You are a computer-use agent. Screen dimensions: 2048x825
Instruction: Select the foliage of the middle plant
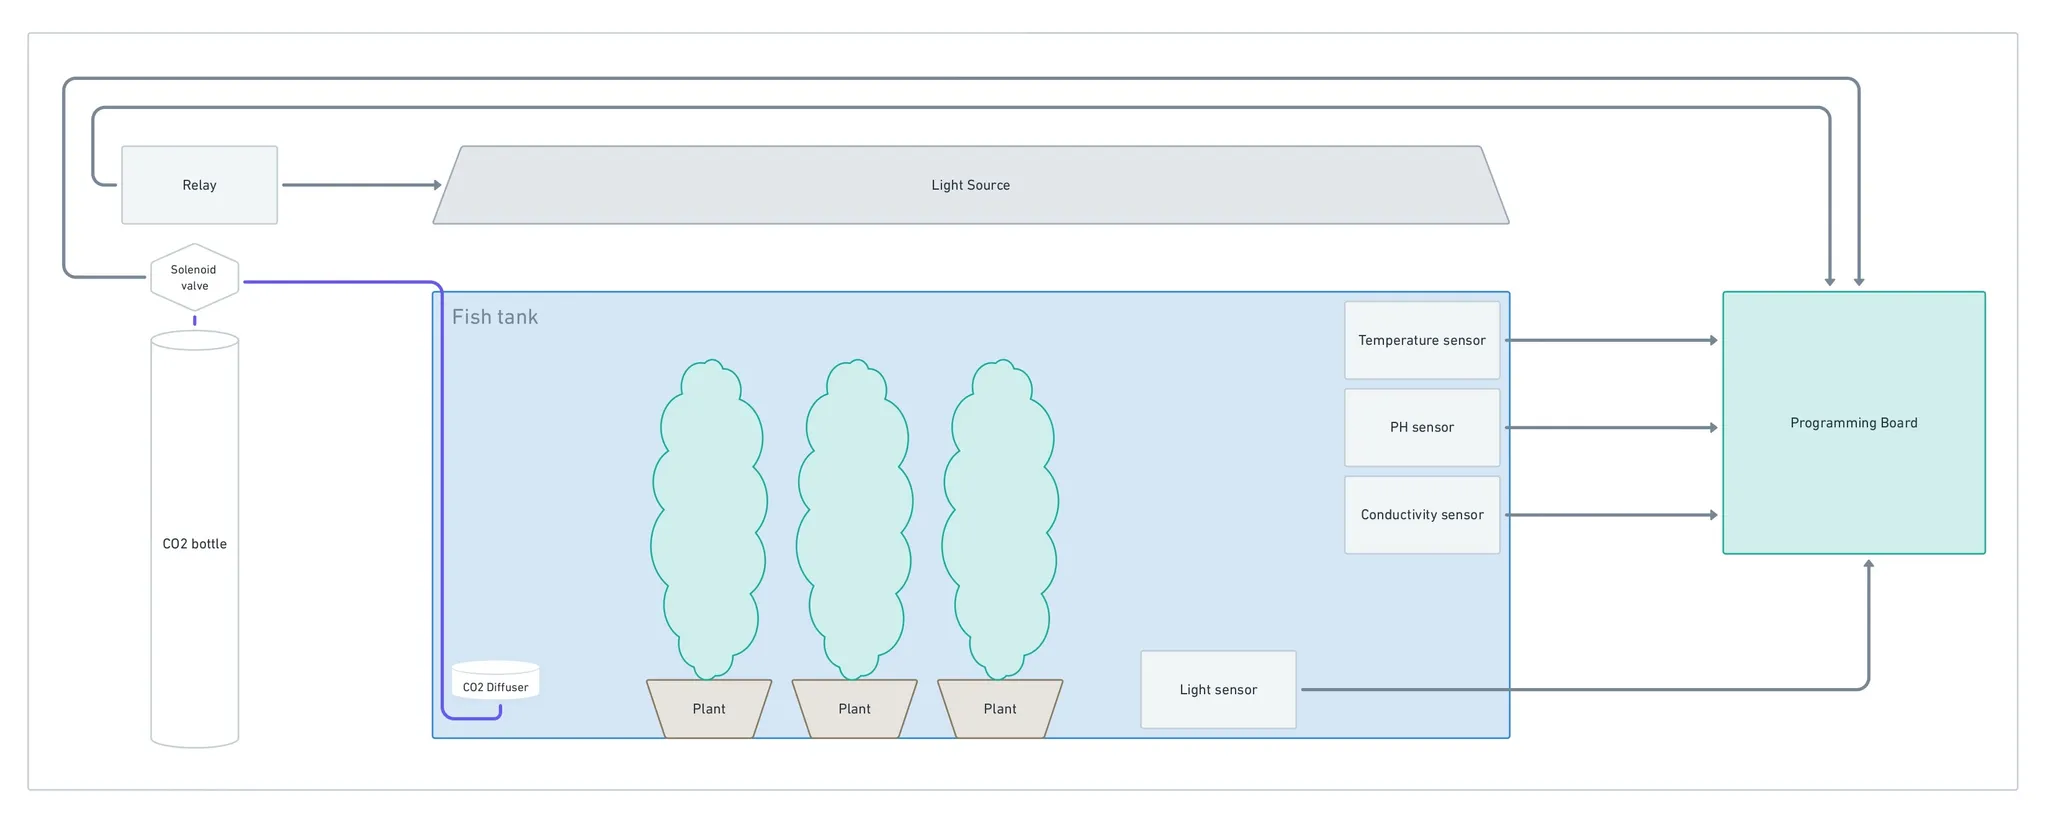coord(854,520)
